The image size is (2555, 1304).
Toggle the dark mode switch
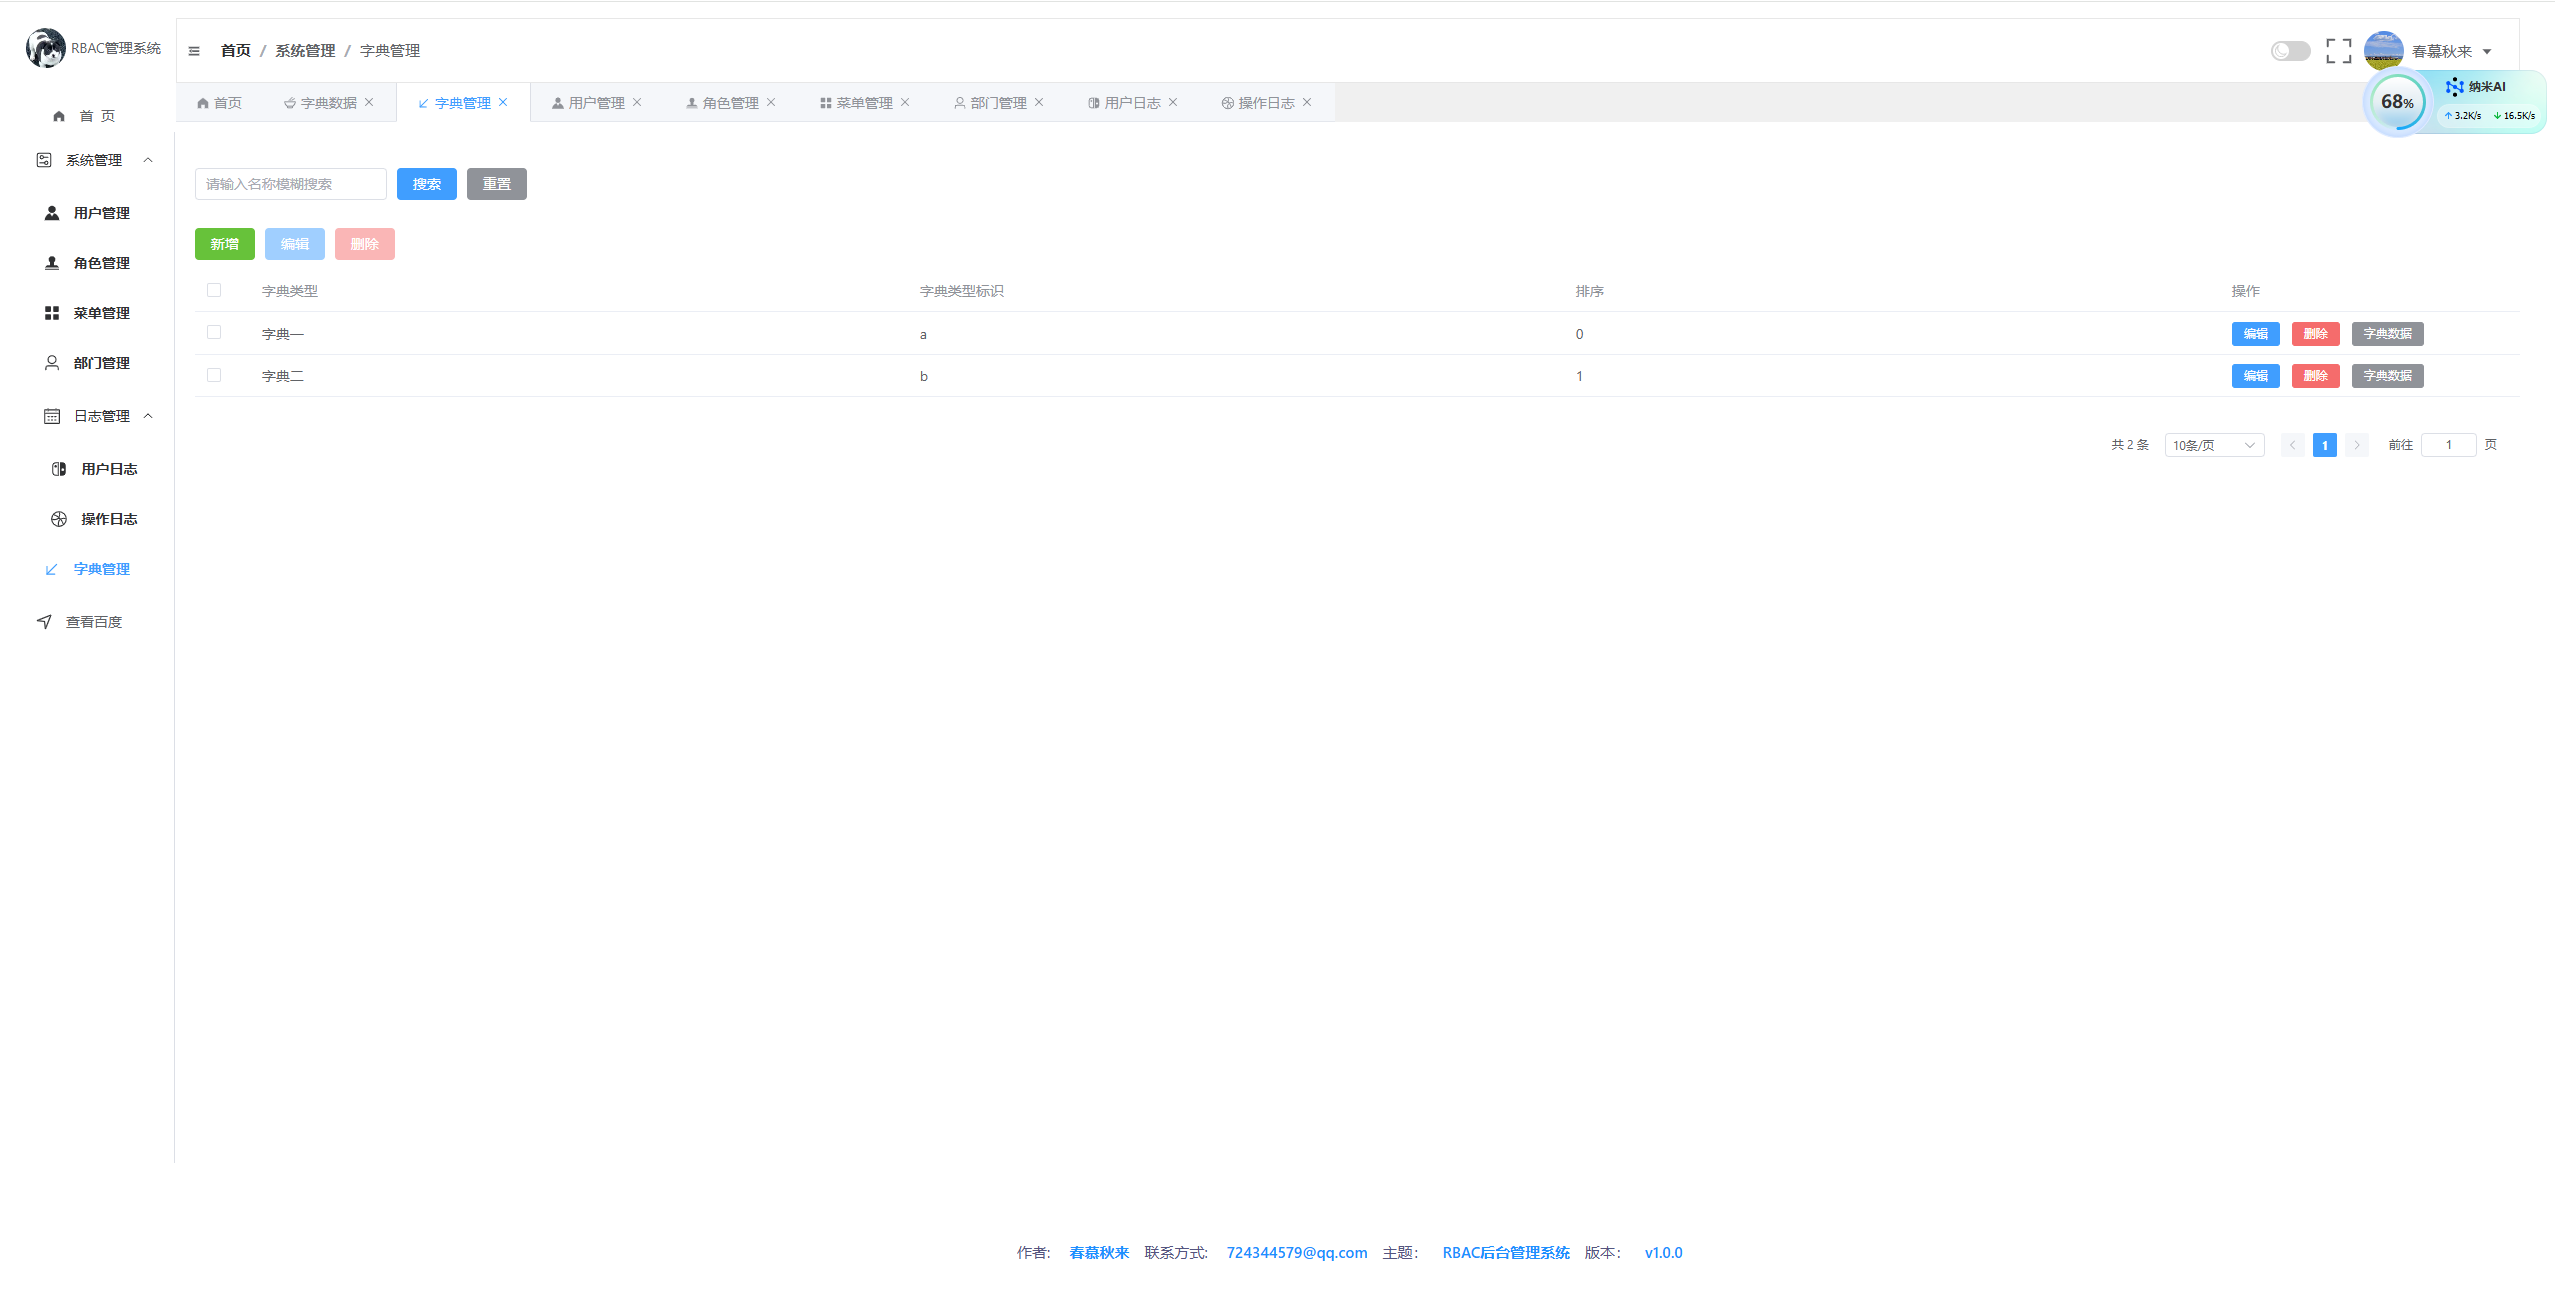coord(2289,51)
